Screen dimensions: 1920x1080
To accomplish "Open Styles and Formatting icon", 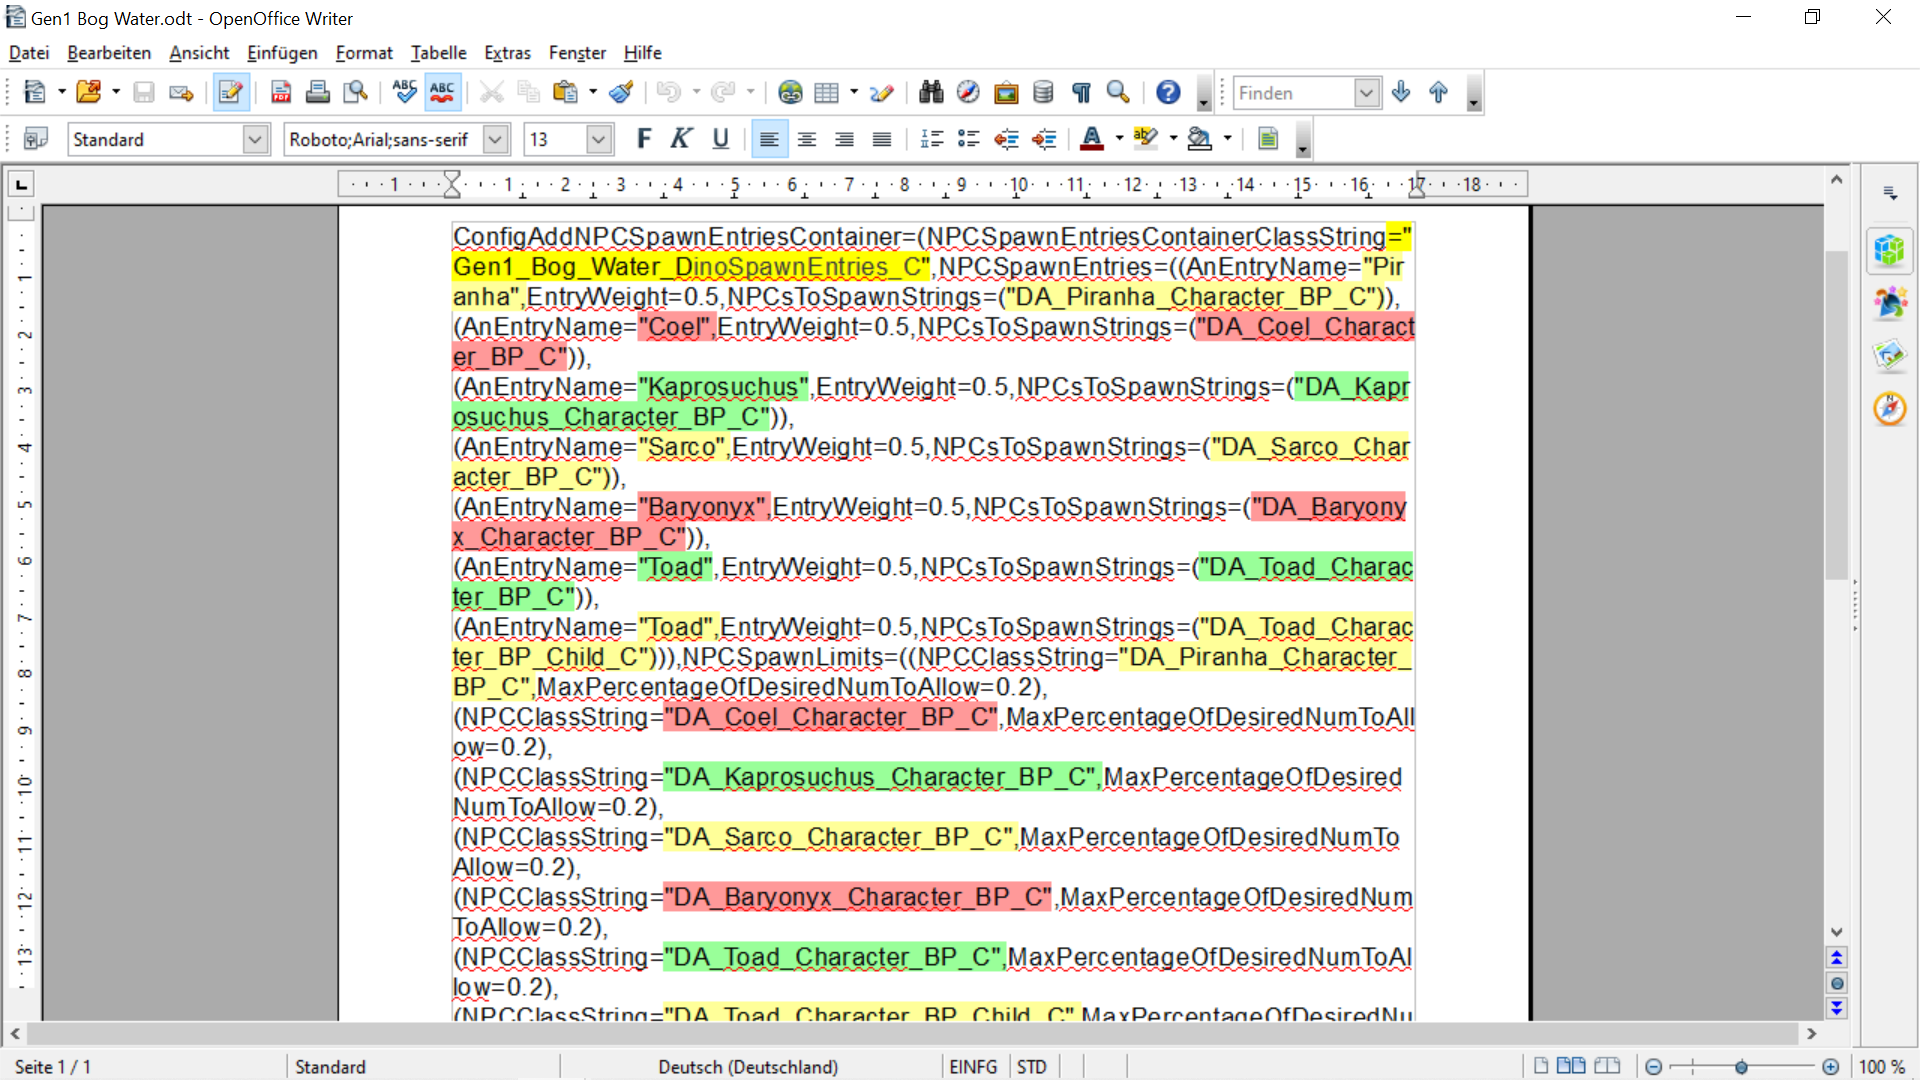I will 35,139.
